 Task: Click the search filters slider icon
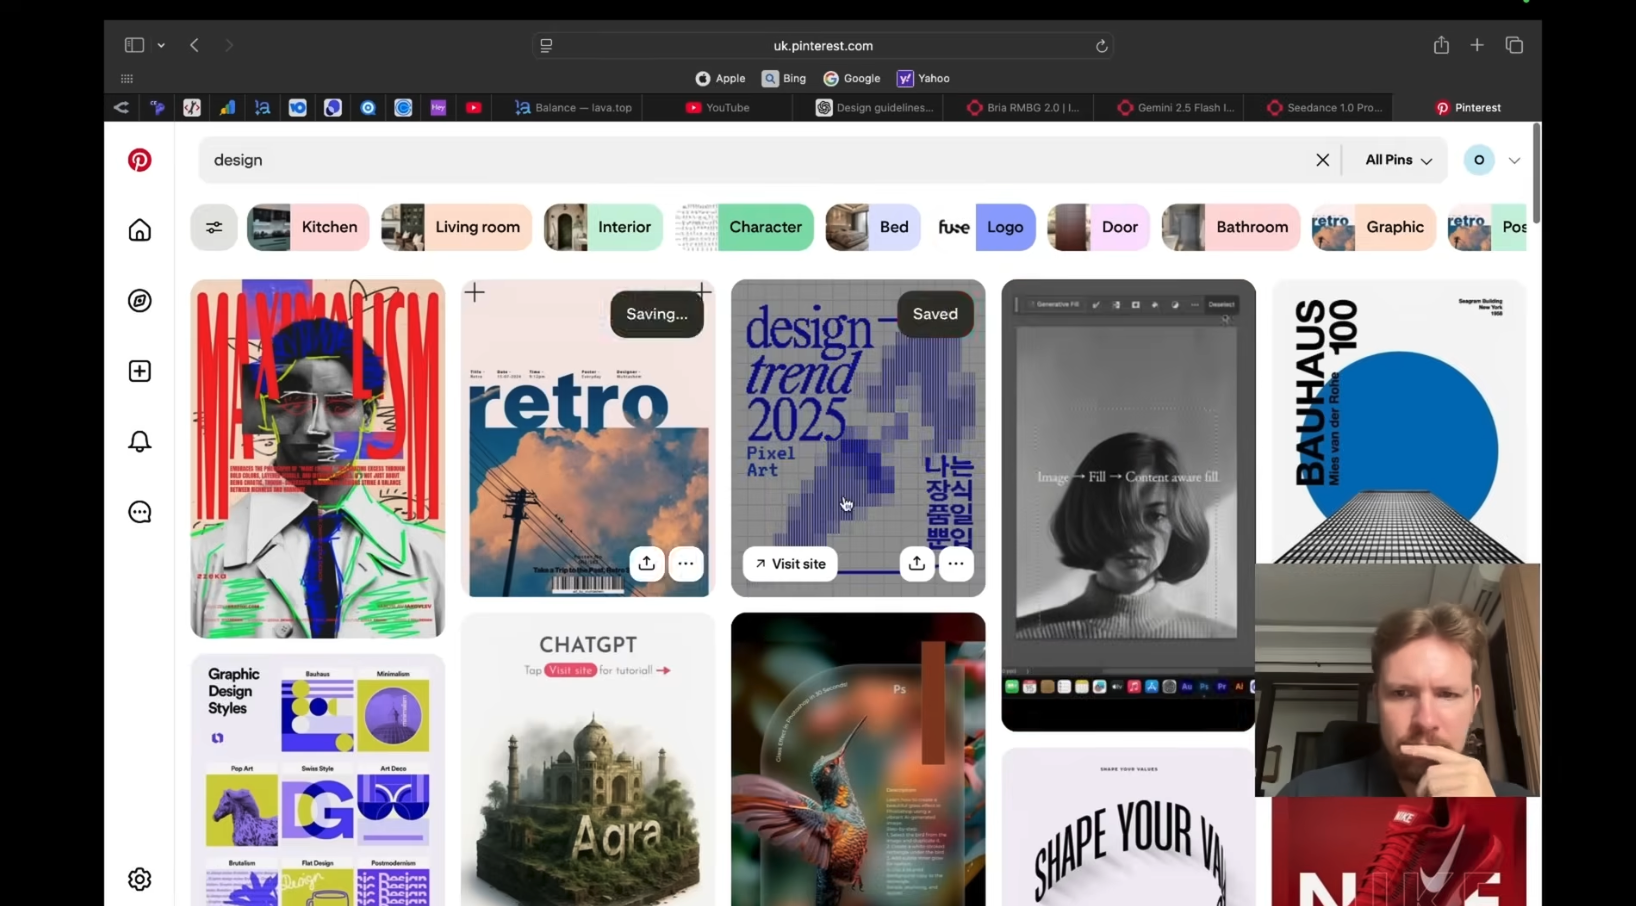tap(214, 227)
